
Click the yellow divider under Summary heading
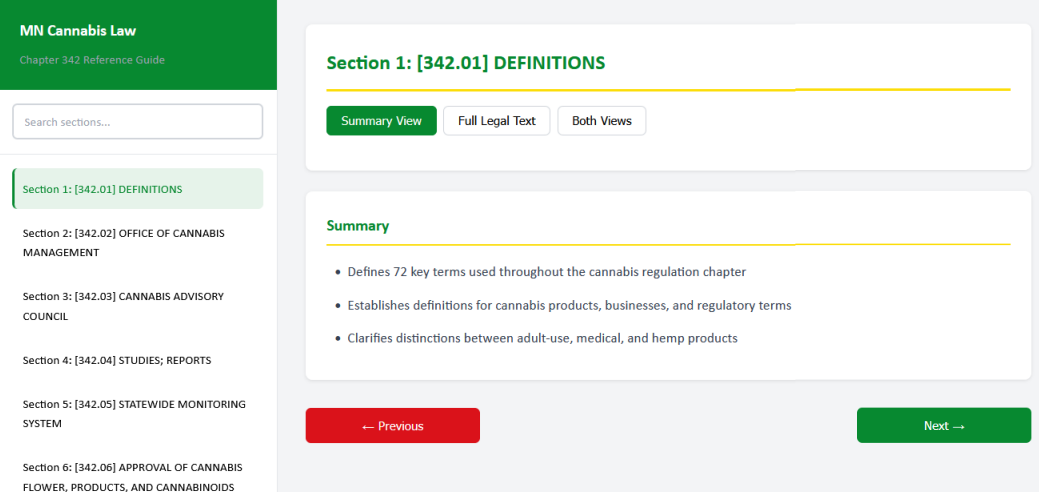point(668,244)
